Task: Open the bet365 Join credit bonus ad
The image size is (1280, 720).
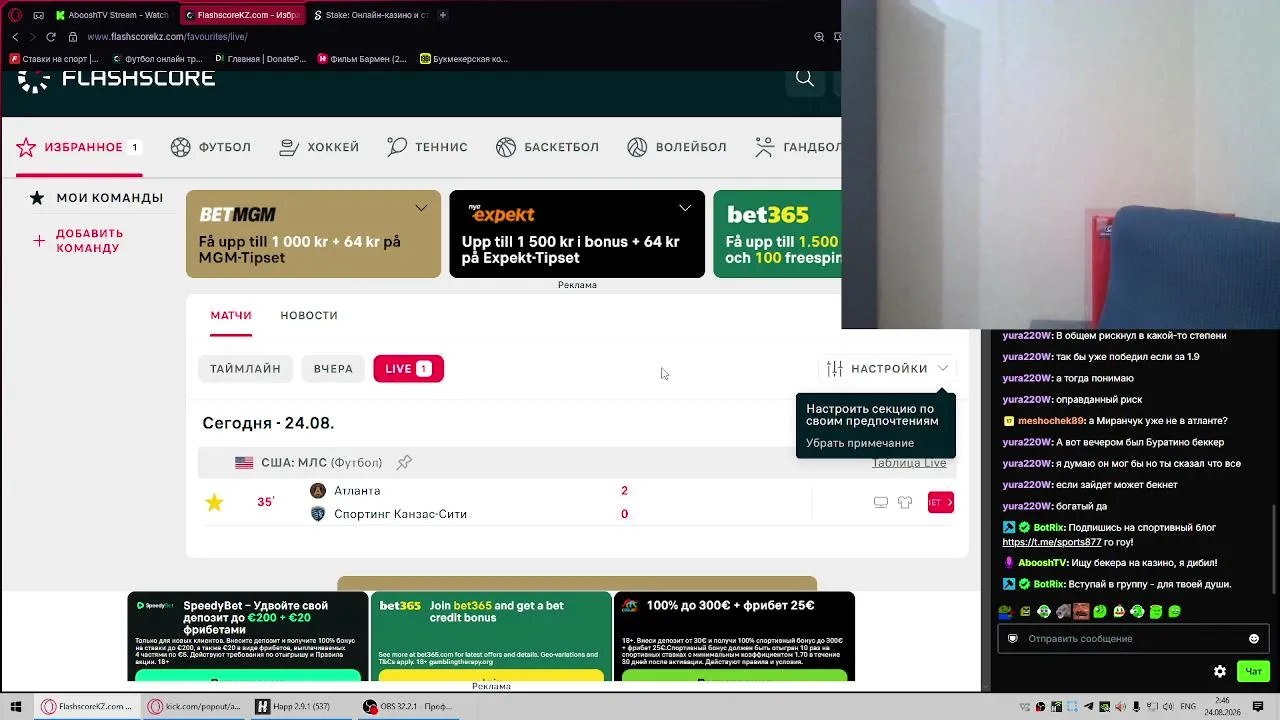Action: 491,636
